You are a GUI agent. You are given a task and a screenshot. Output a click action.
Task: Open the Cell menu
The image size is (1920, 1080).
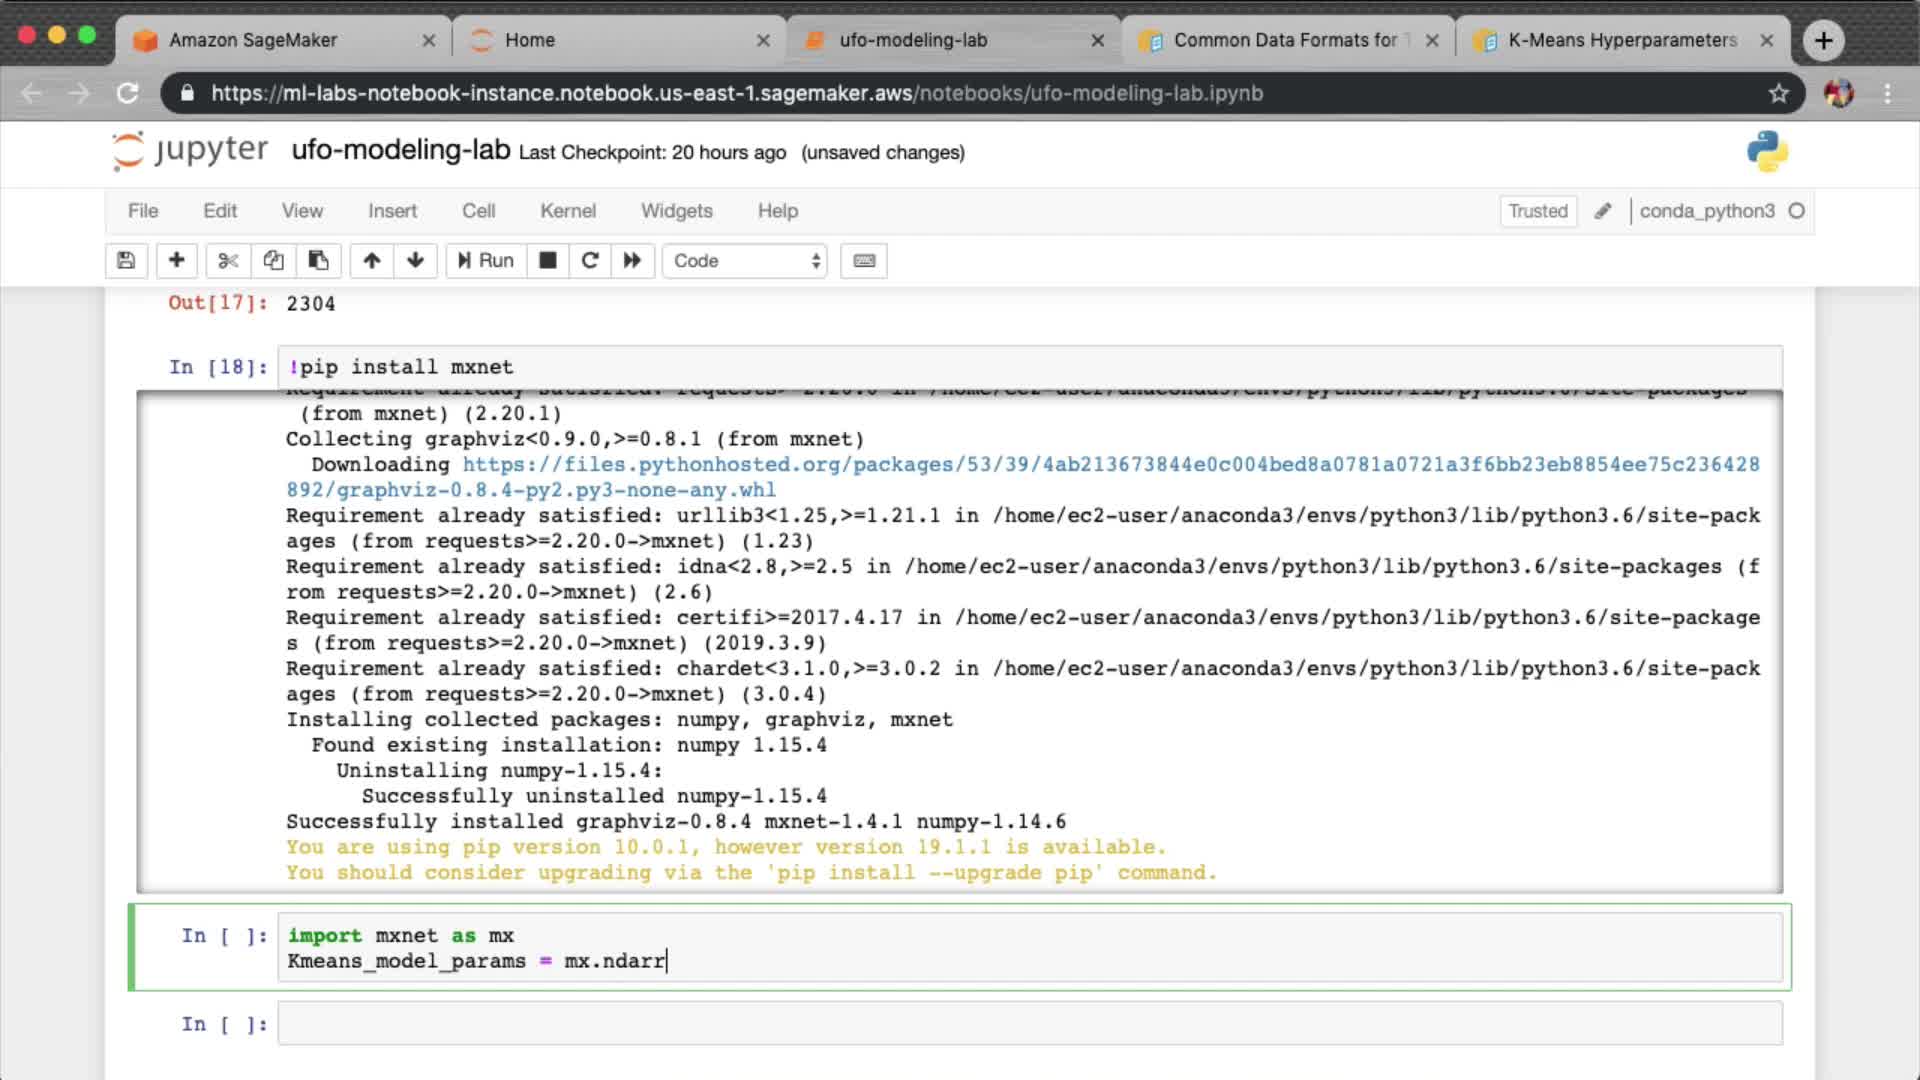coord(478,211)
